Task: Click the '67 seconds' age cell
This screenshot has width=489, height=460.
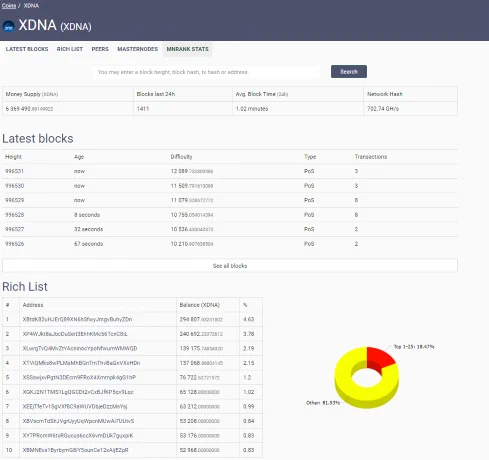Action: point(88,244)
